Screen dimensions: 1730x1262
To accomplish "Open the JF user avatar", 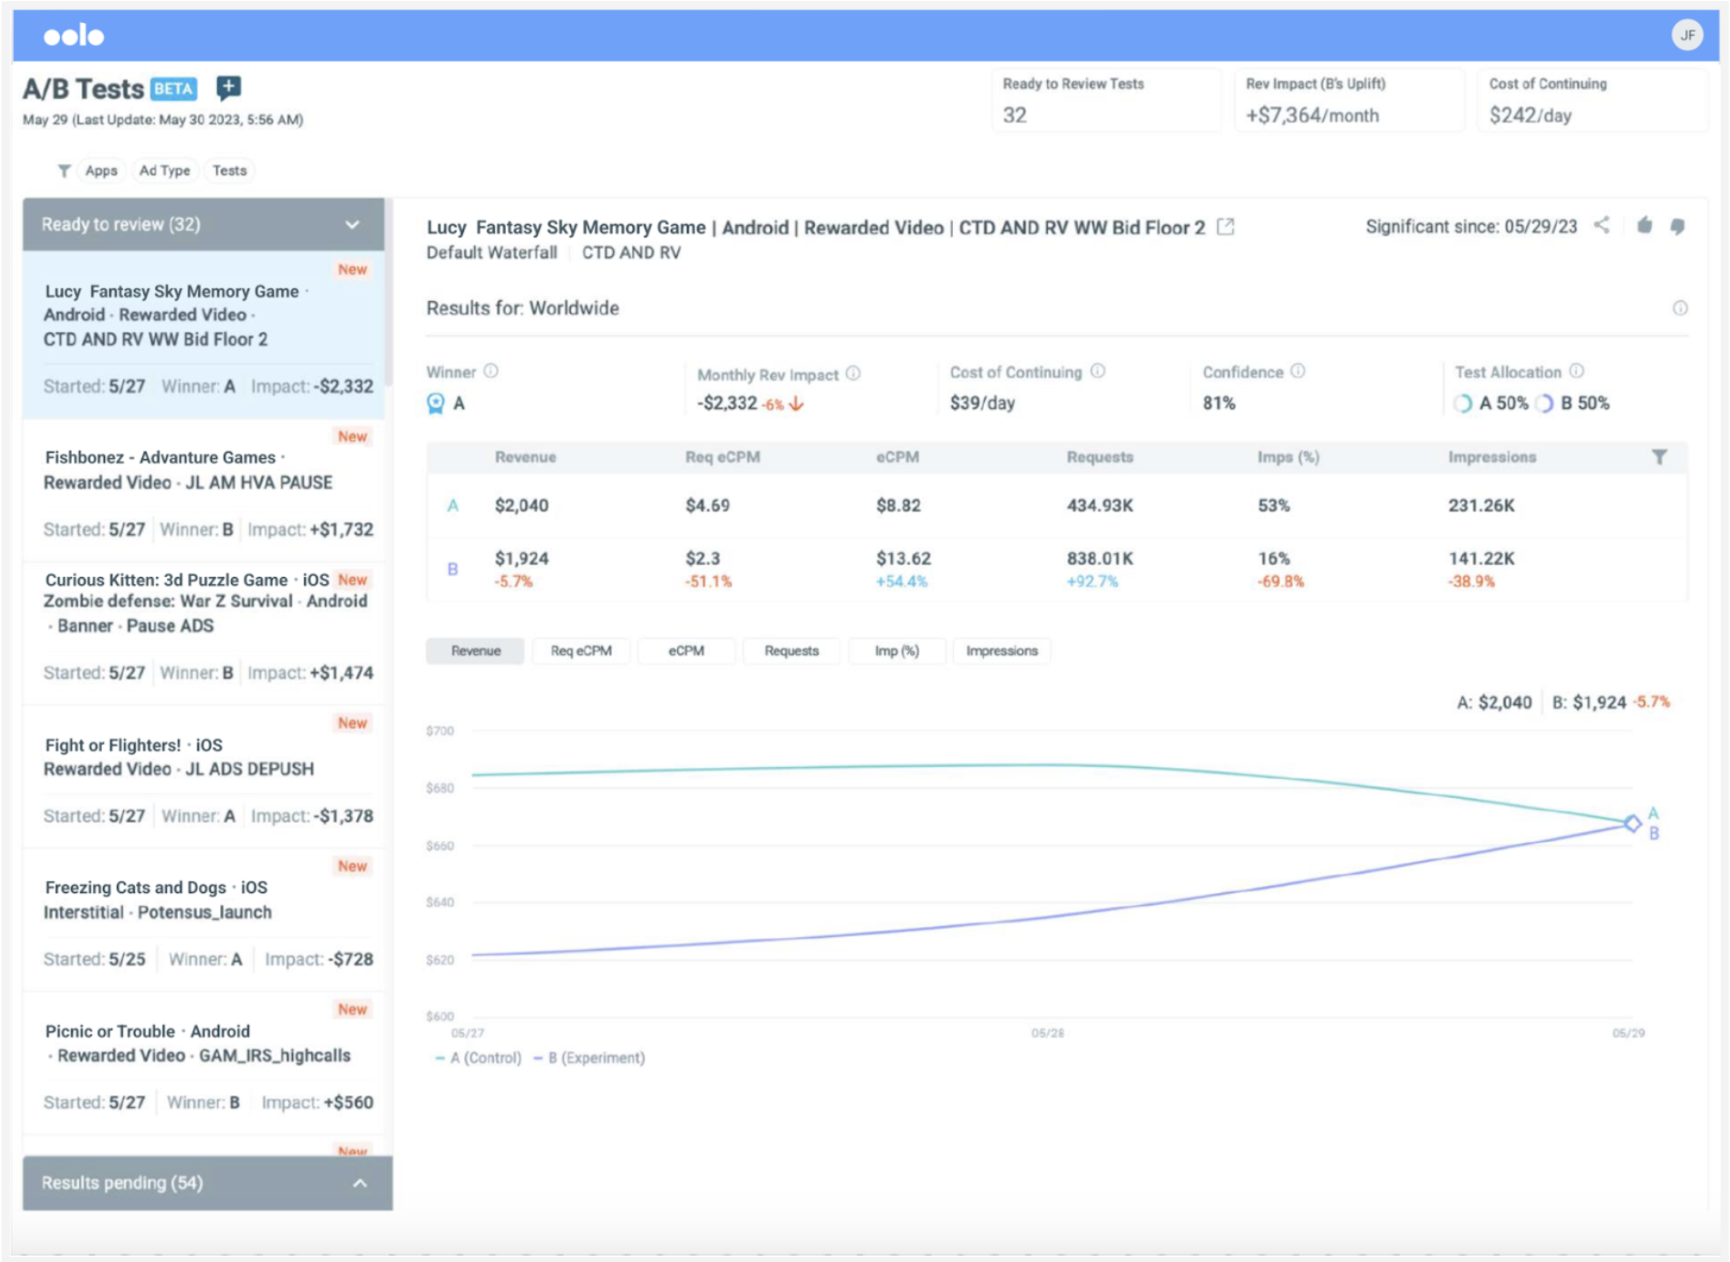I will [1687, 35].
